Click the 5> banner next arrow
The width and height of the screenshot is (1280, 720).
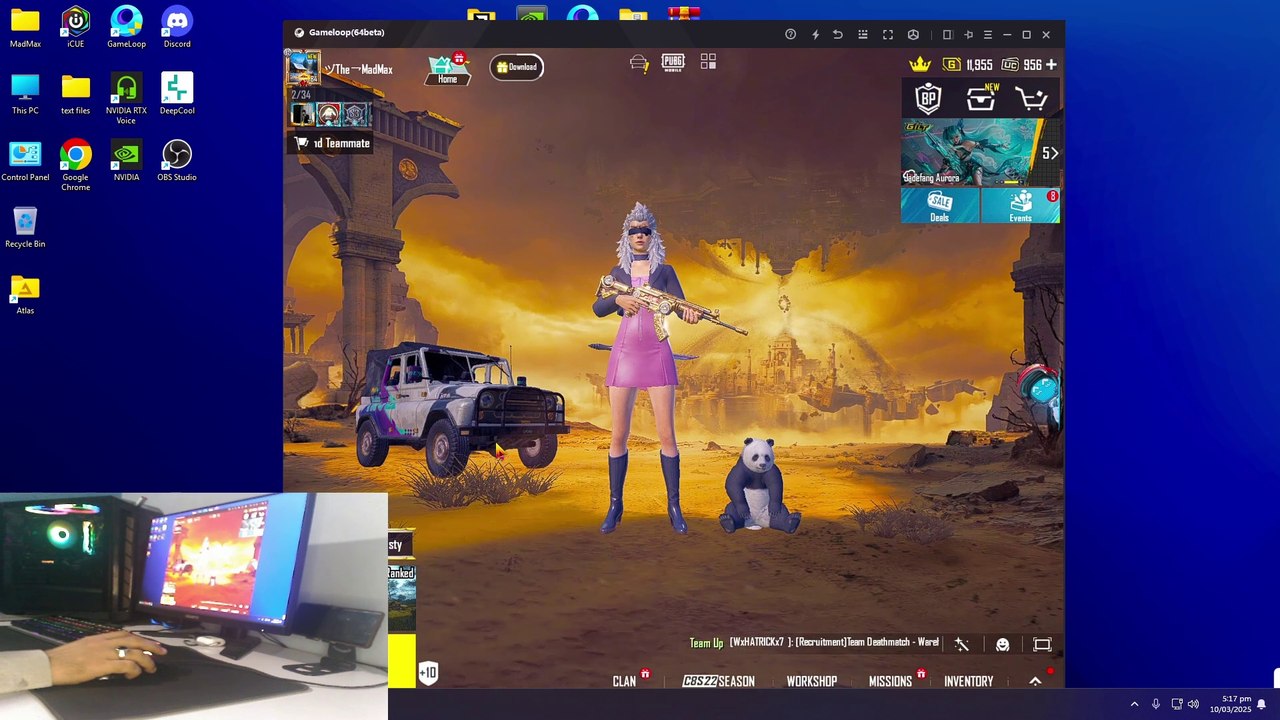click(1050, 153)
